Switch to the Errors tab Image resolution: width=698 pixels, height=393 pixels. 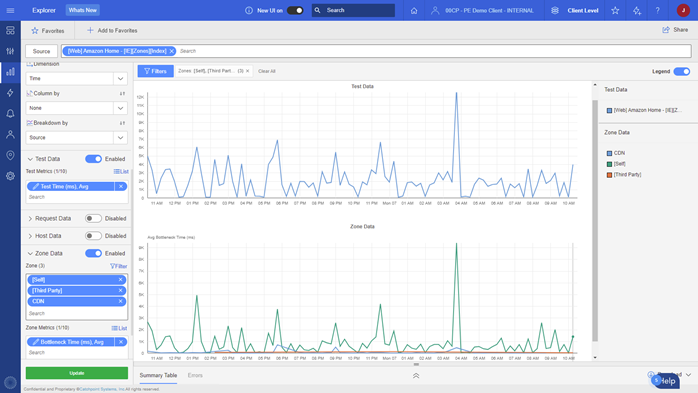tap(195, 375)
